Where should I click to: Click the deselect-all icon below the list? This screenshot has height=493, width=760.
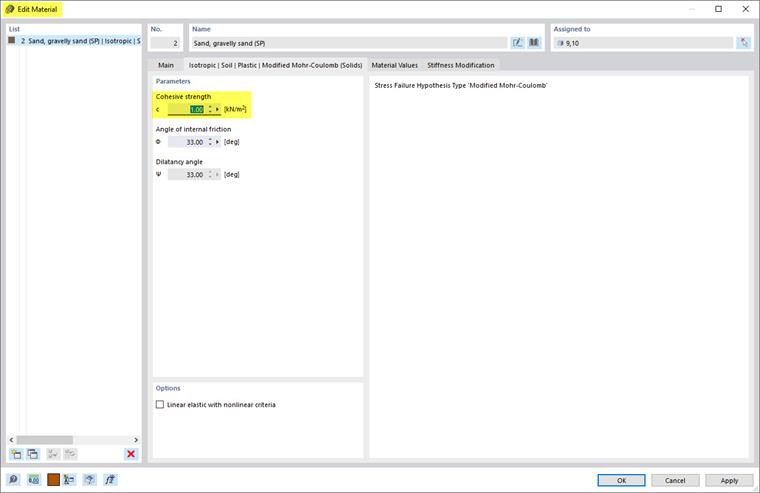click(70, 454)
